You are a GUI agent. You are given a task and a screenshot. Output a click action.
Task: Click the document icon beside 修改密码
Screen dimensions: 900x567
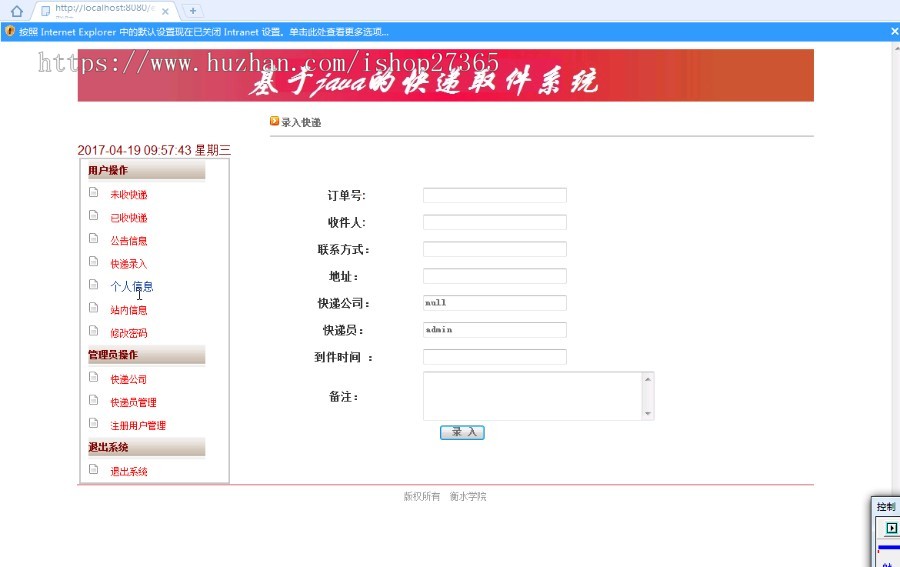94,331
